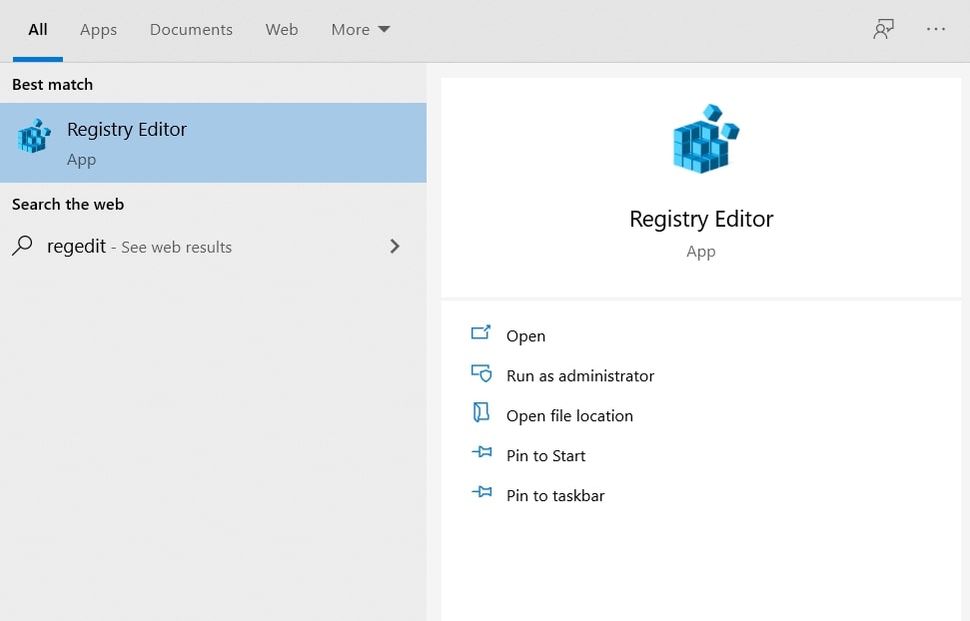The height and width of the screenshot is (621, 970).
Task: Select the Run as administrator shield icon
Action: pos(481,374)
